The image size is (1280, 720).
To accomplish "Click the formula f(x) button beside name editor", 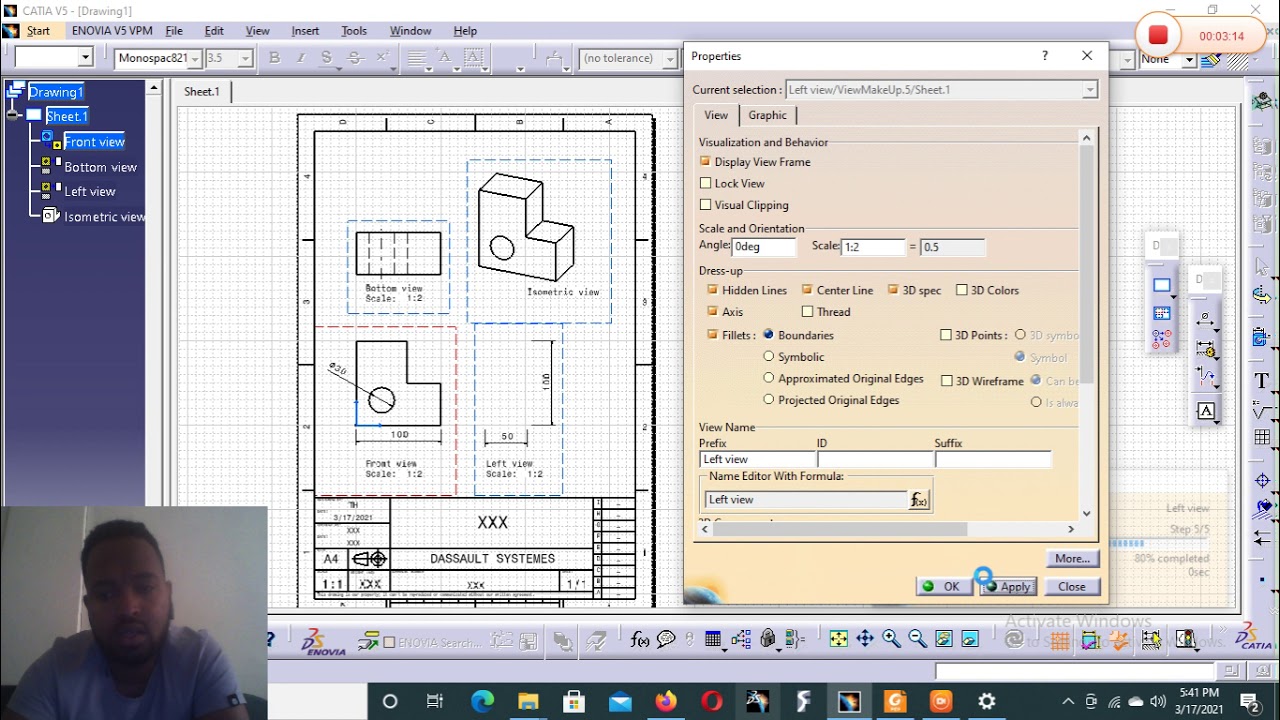I will (918, 500).
